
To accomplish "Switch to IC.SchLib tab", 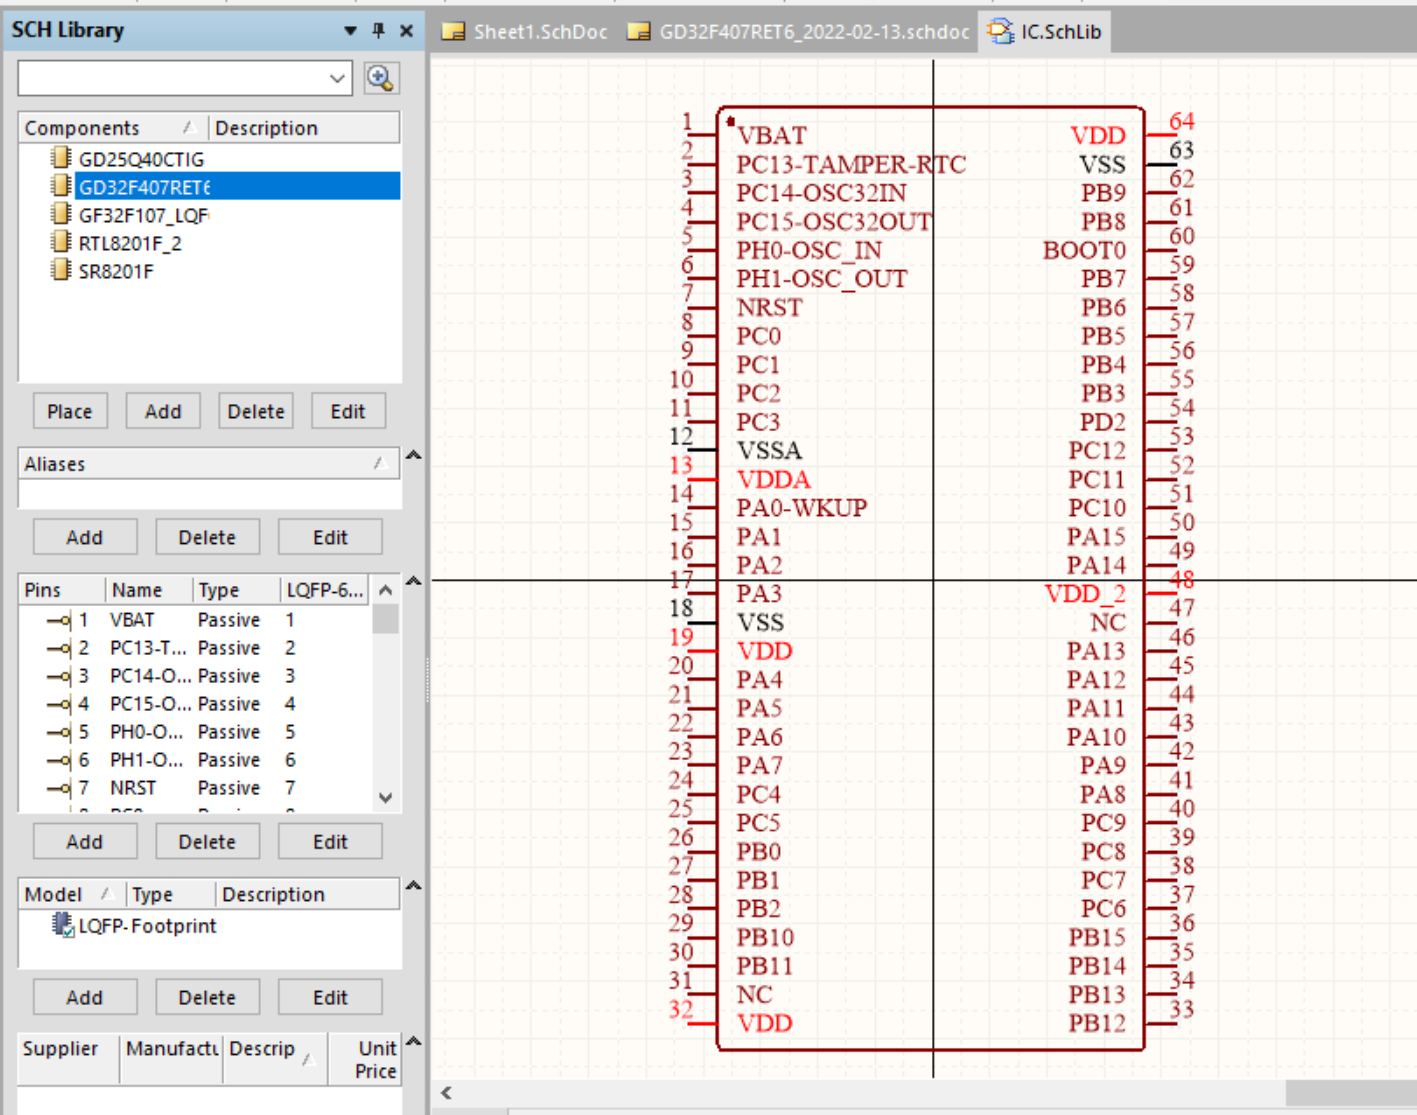I will [1045, 31].
